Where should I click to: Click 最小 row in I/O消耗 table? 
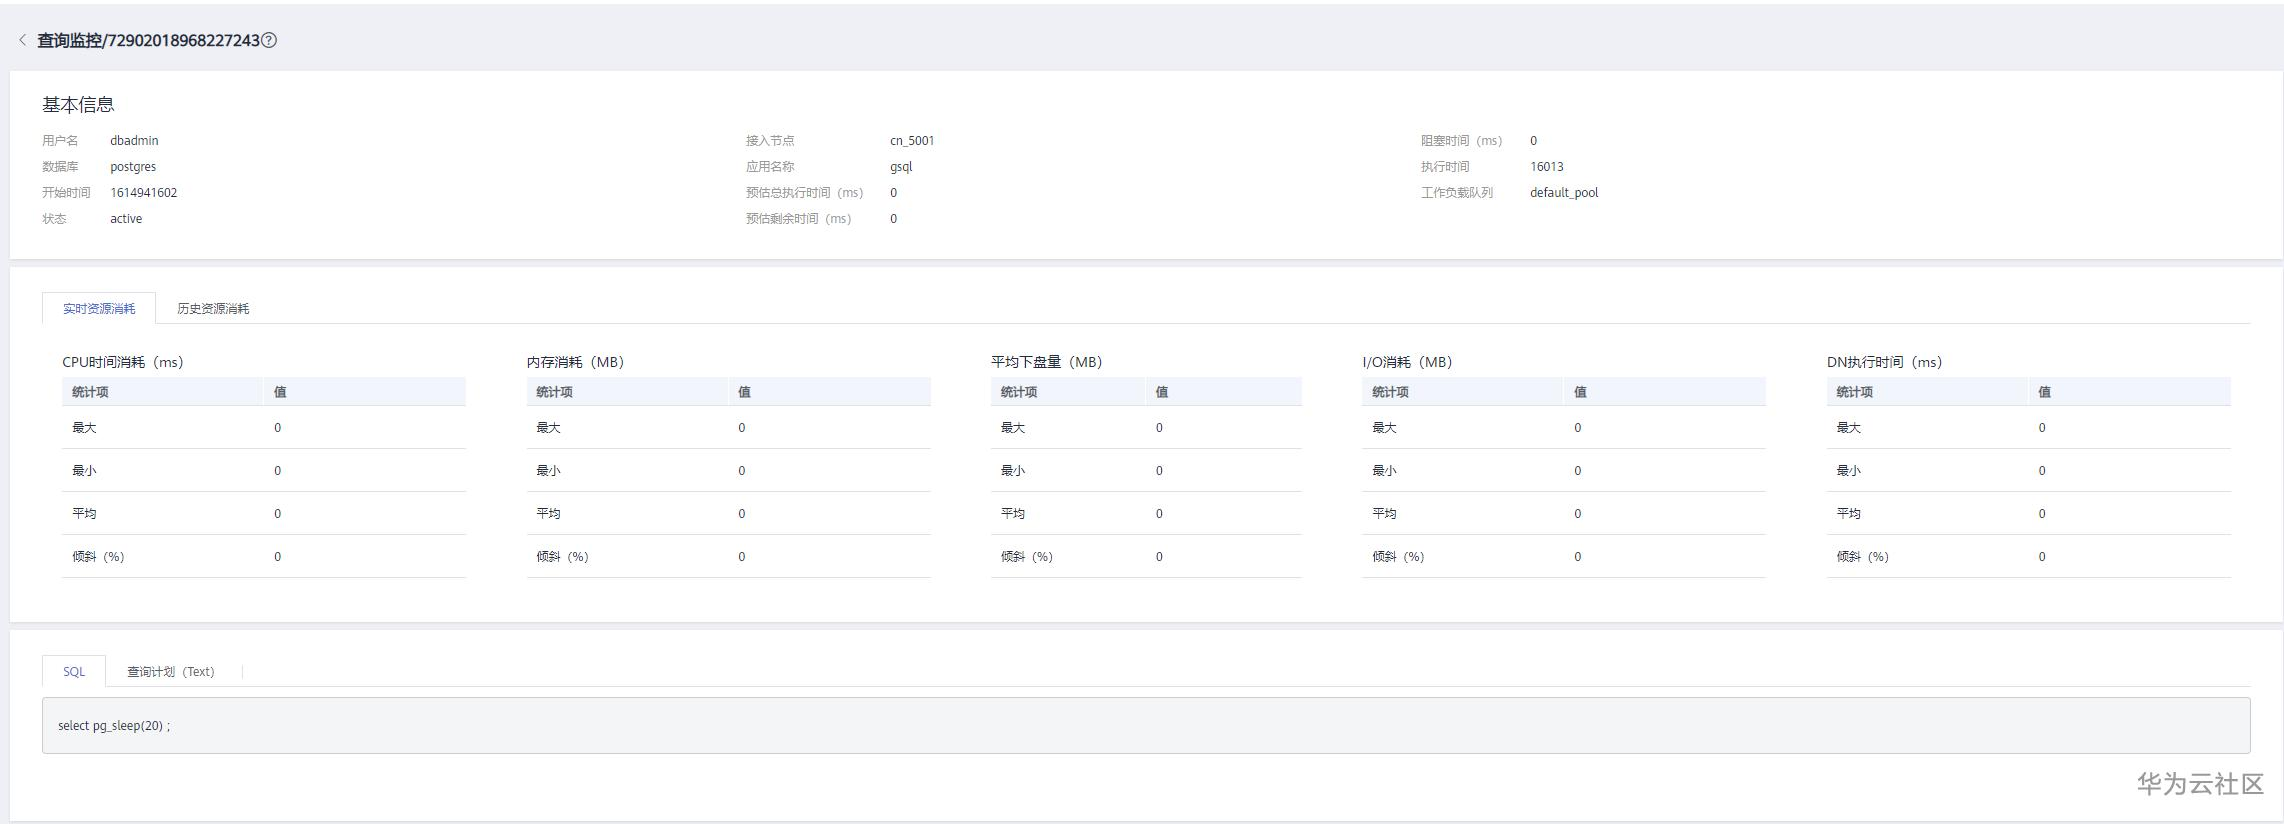pos(1564,471)
